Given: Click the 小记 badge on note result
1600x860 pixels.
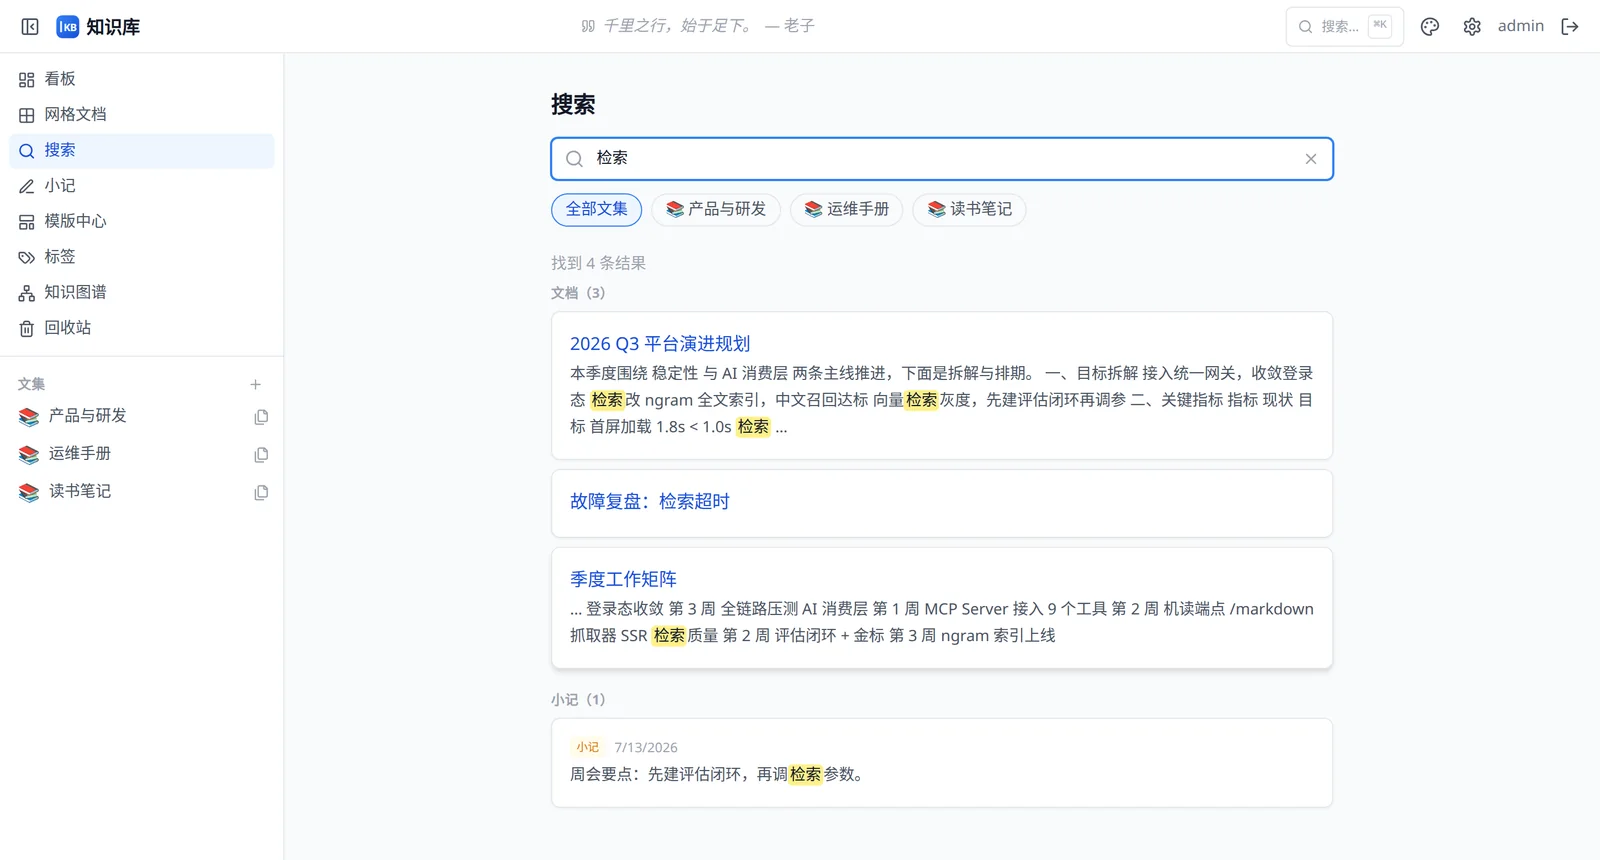Looking at the screenshot, I should [588, 747].
